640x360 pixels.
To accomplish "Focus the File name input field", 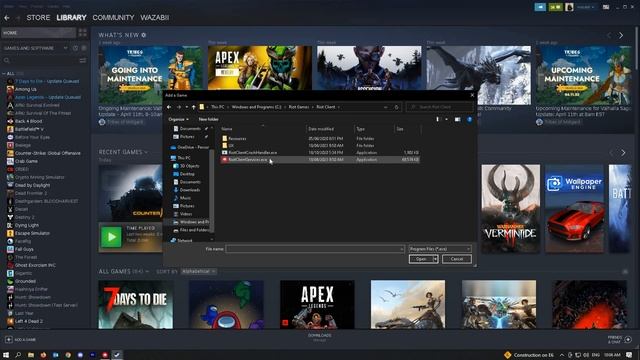I will click(x=315, y=249).
